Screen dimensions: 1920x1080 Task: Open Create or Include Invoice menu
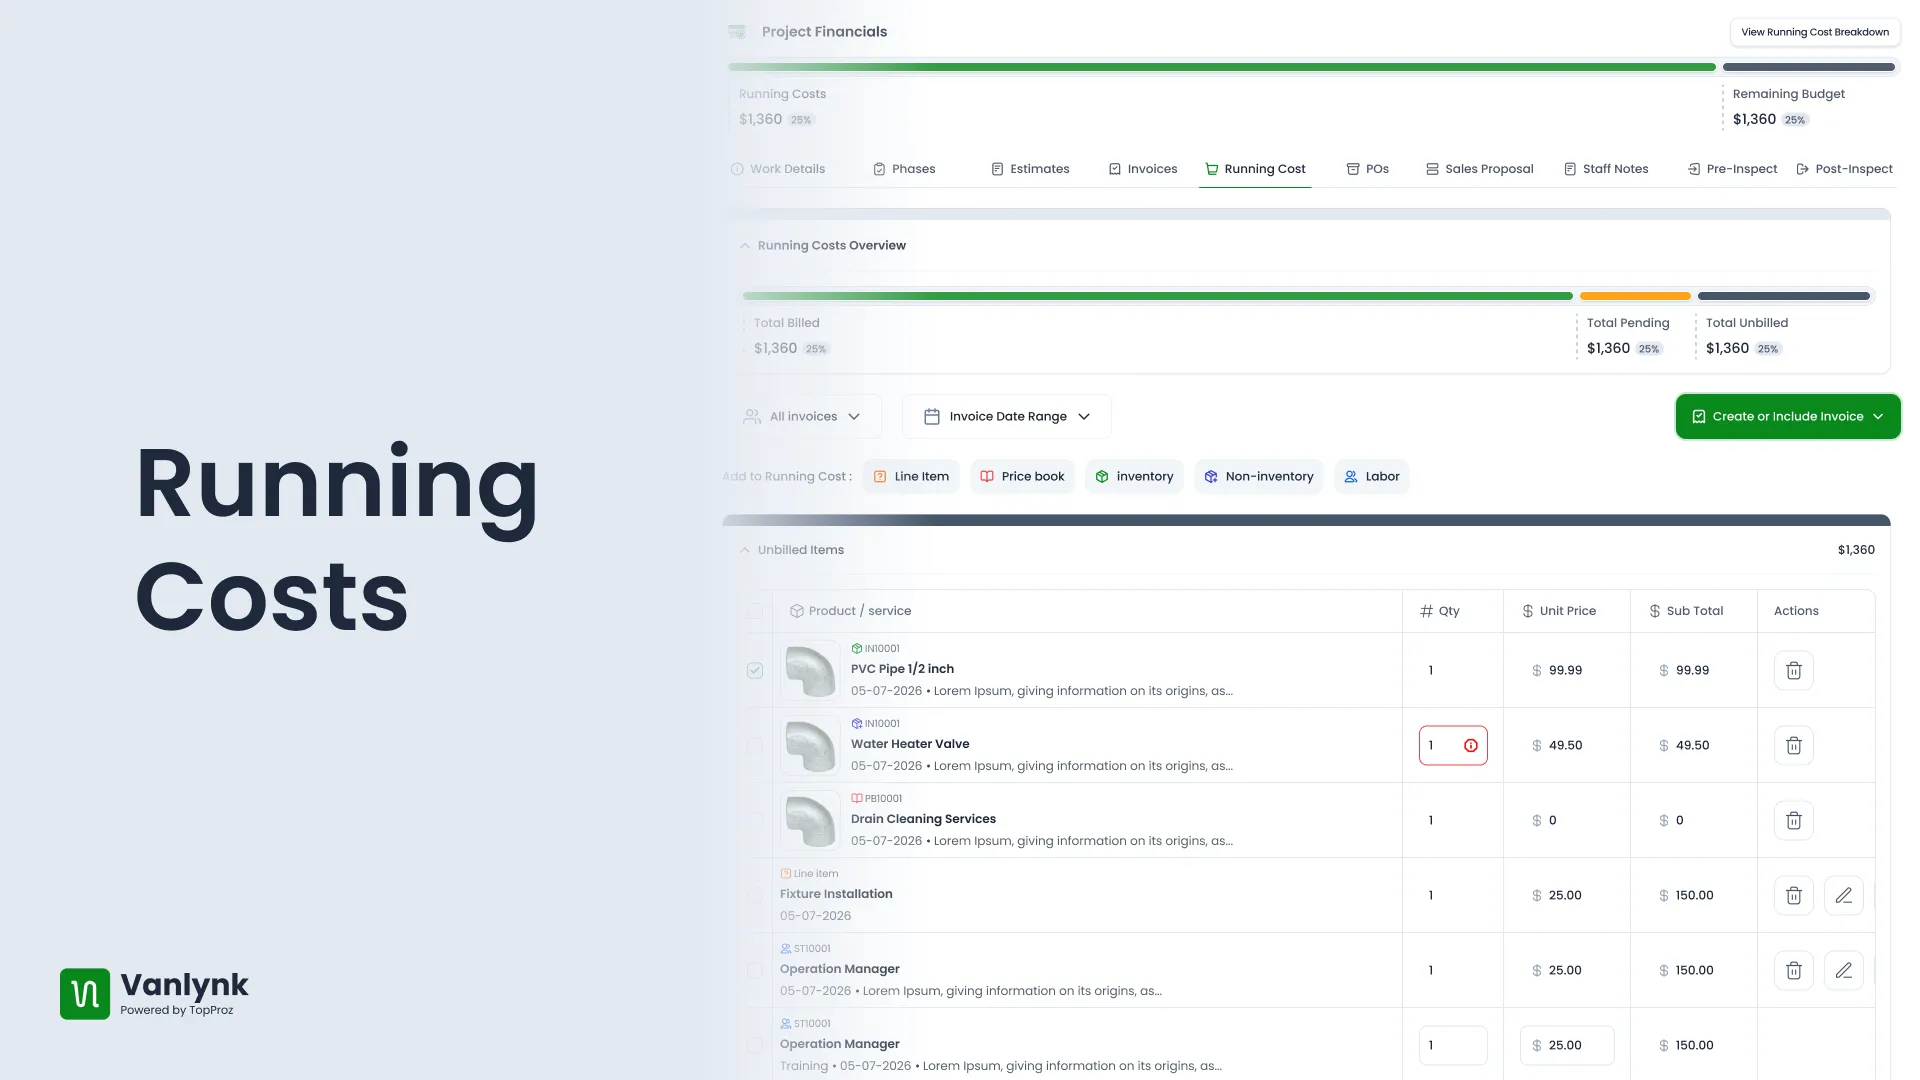point(1787,416)
